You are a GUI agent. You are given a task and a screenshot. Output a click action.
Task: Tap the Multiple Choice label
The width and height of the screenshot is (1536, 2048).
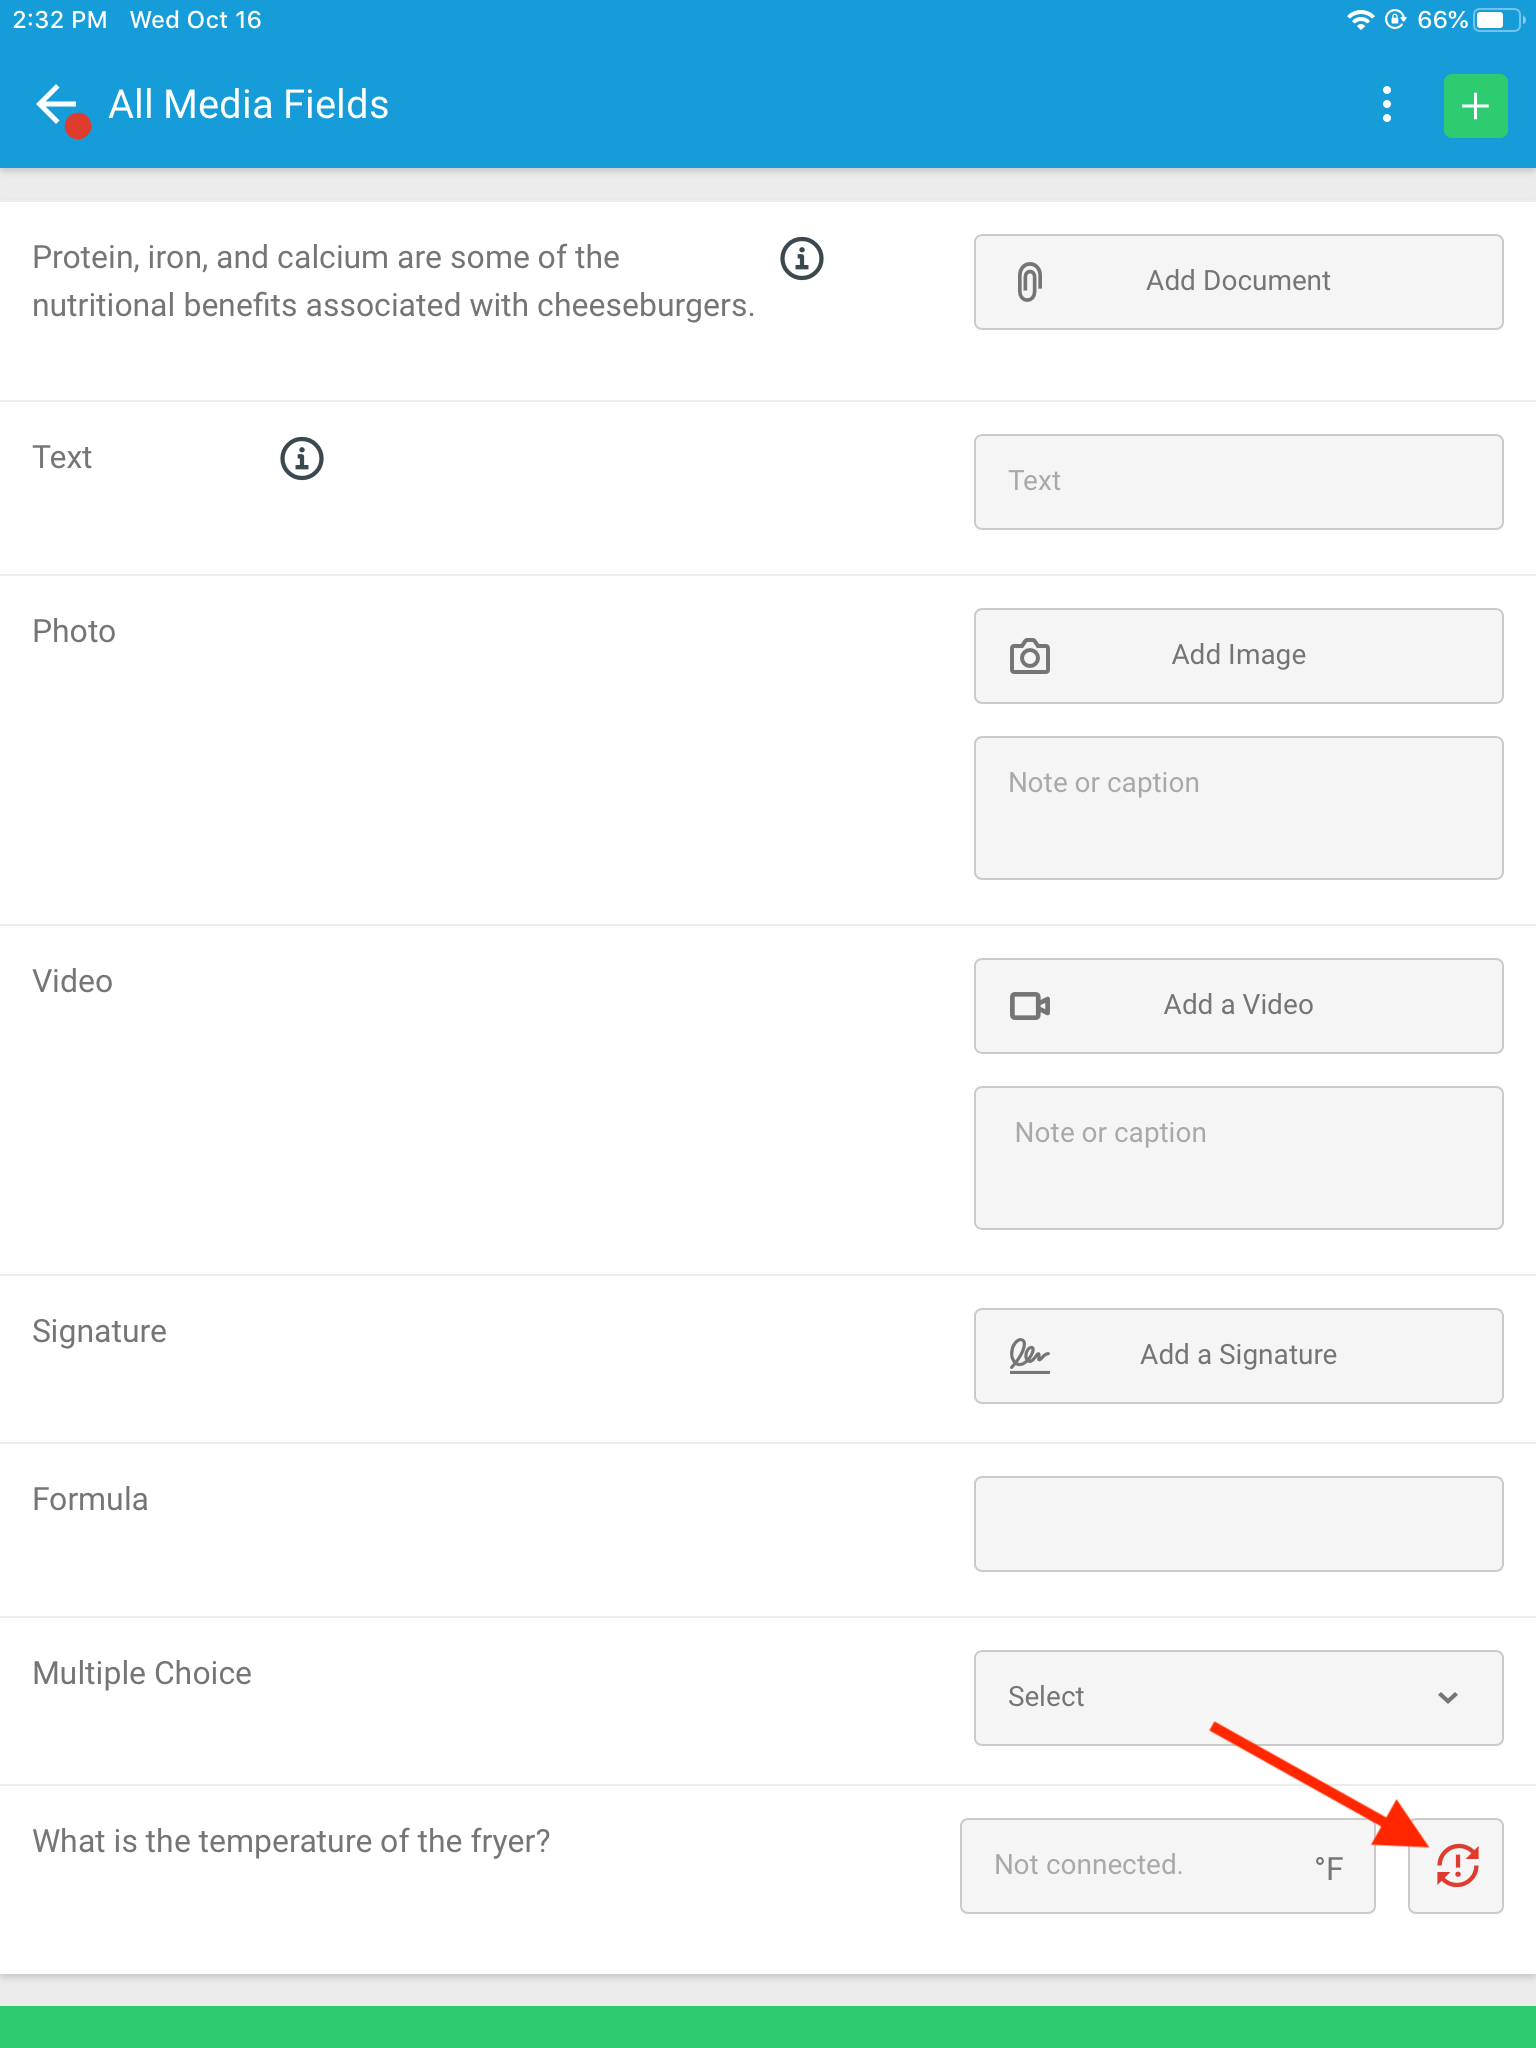tap(142, 1673)
